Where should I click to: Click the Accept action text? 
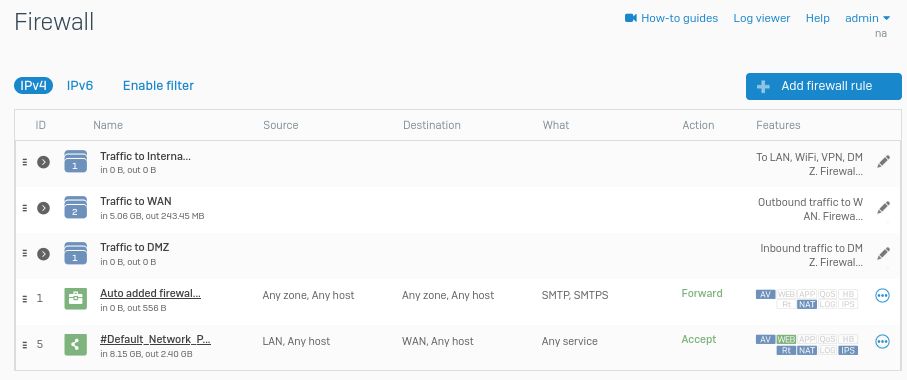699,340
